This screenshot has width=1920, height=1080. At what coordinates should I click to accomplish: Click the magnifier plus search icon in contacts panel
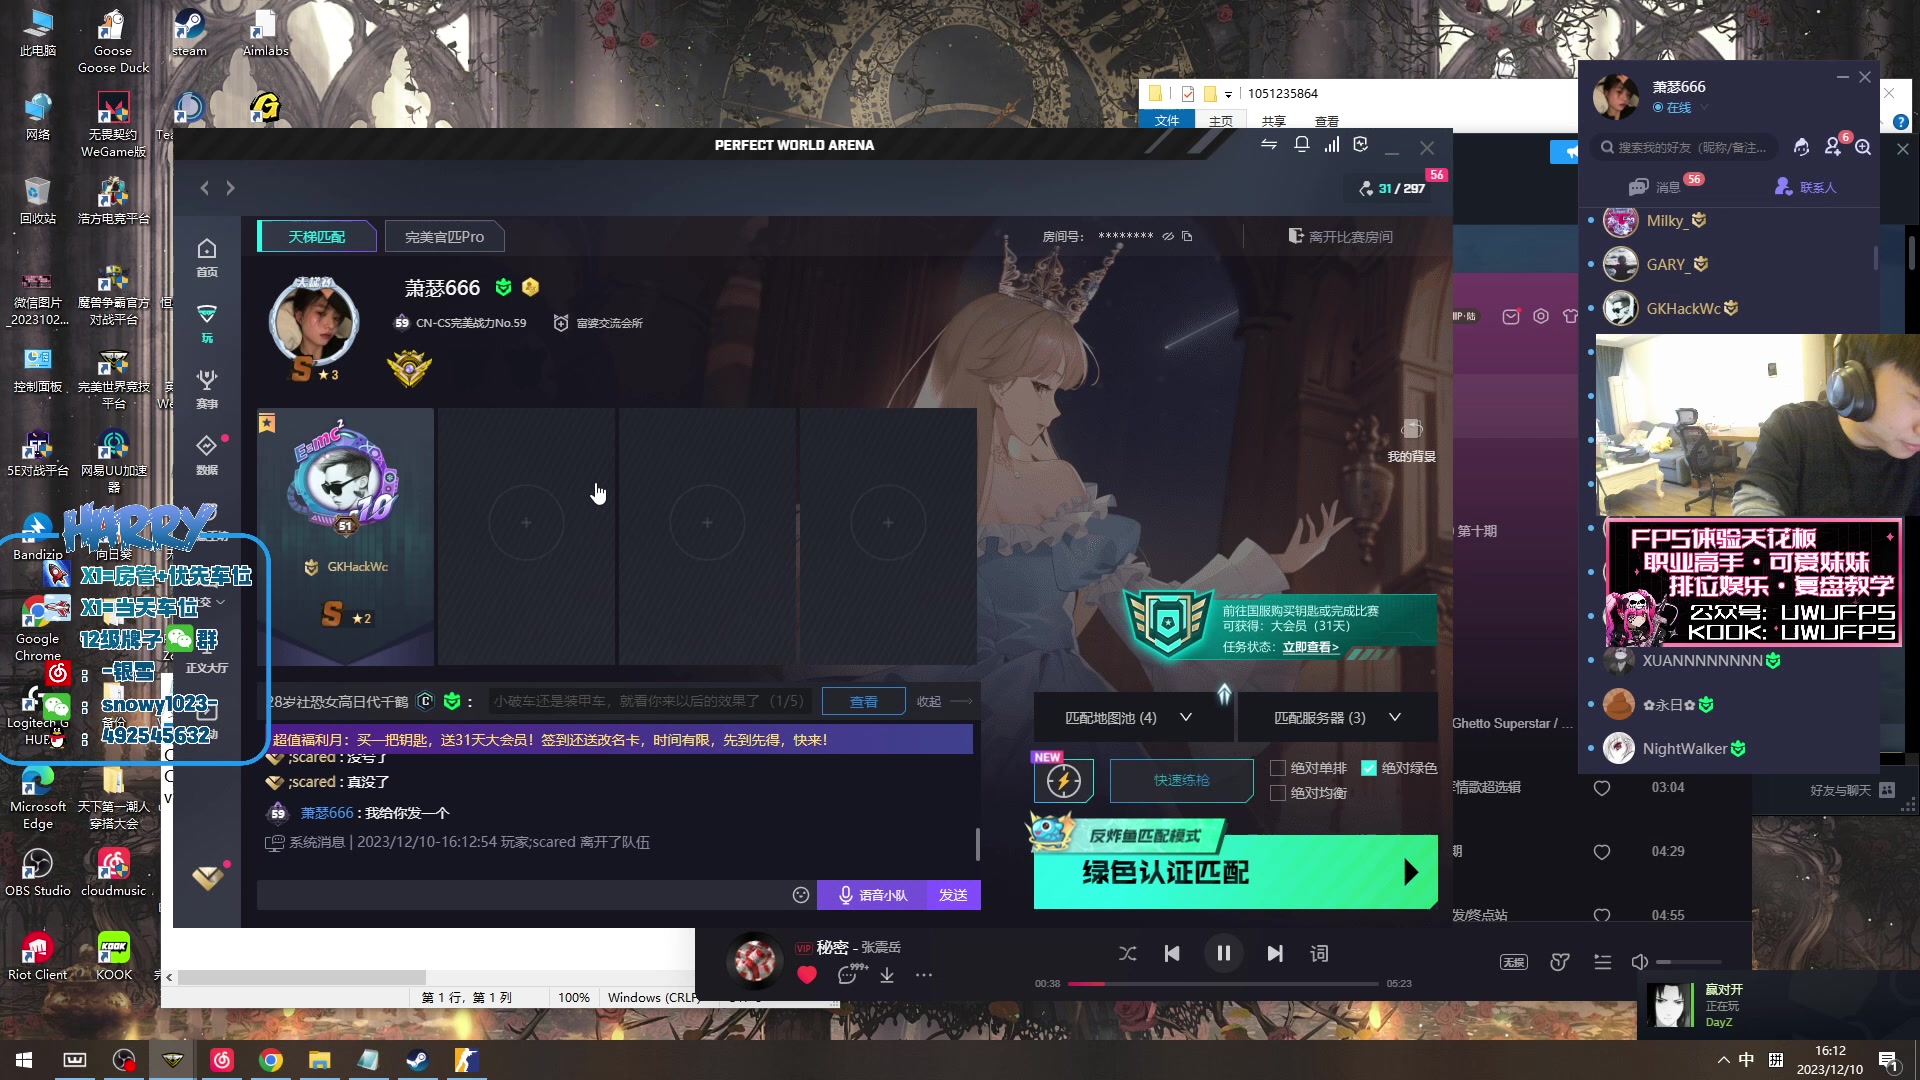[x=1863, y=147]
